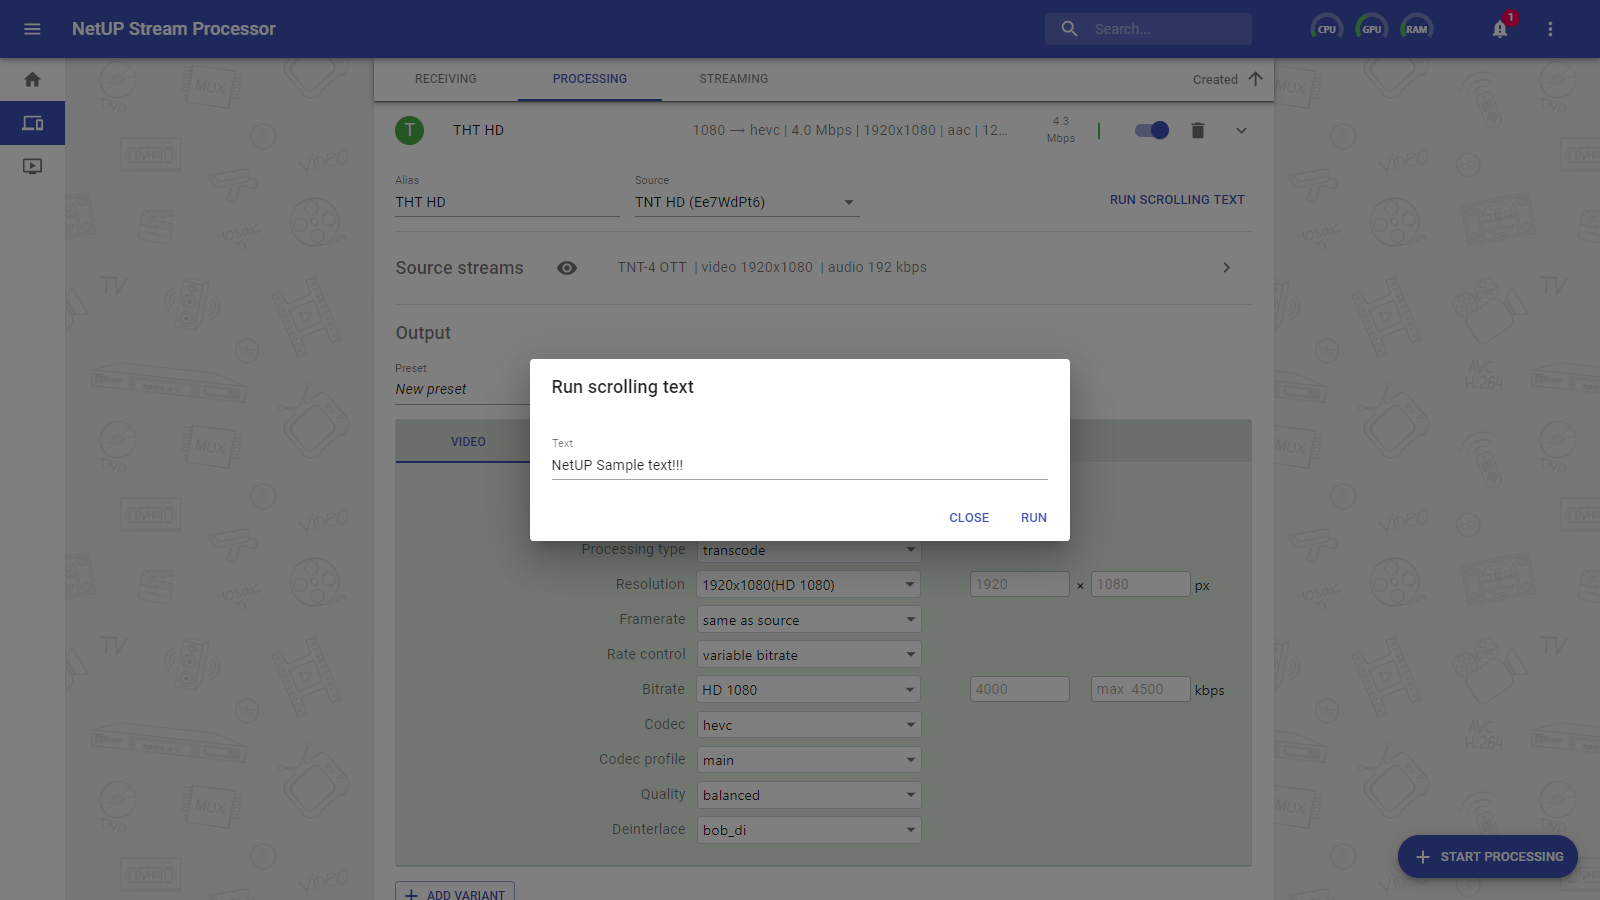This screenshot has width=1600, height=900.
Task: Open the three-dot options menu
Action: point(1550,29)
